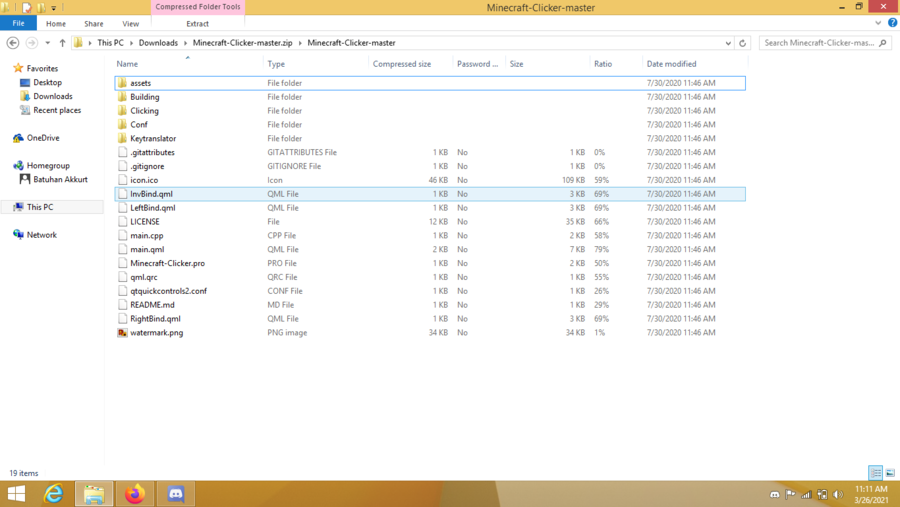Viewport: 900px width, 507px height.
Task: Select Favorites in the navigation pane
Action: click(42, 68)
